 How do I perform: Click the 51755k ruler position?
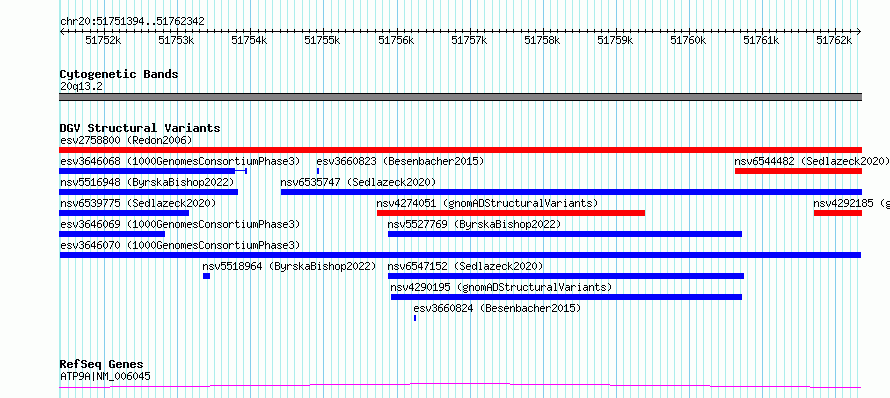click(322, 40)
